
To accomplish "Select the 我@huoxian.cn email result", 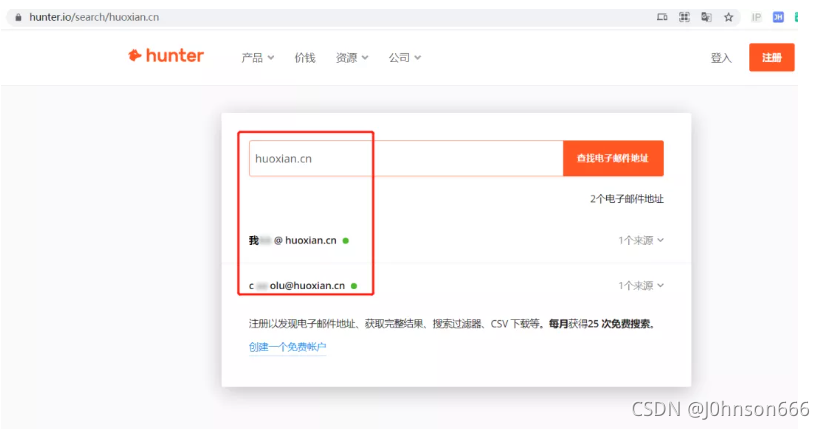I will tap(293, 241).
